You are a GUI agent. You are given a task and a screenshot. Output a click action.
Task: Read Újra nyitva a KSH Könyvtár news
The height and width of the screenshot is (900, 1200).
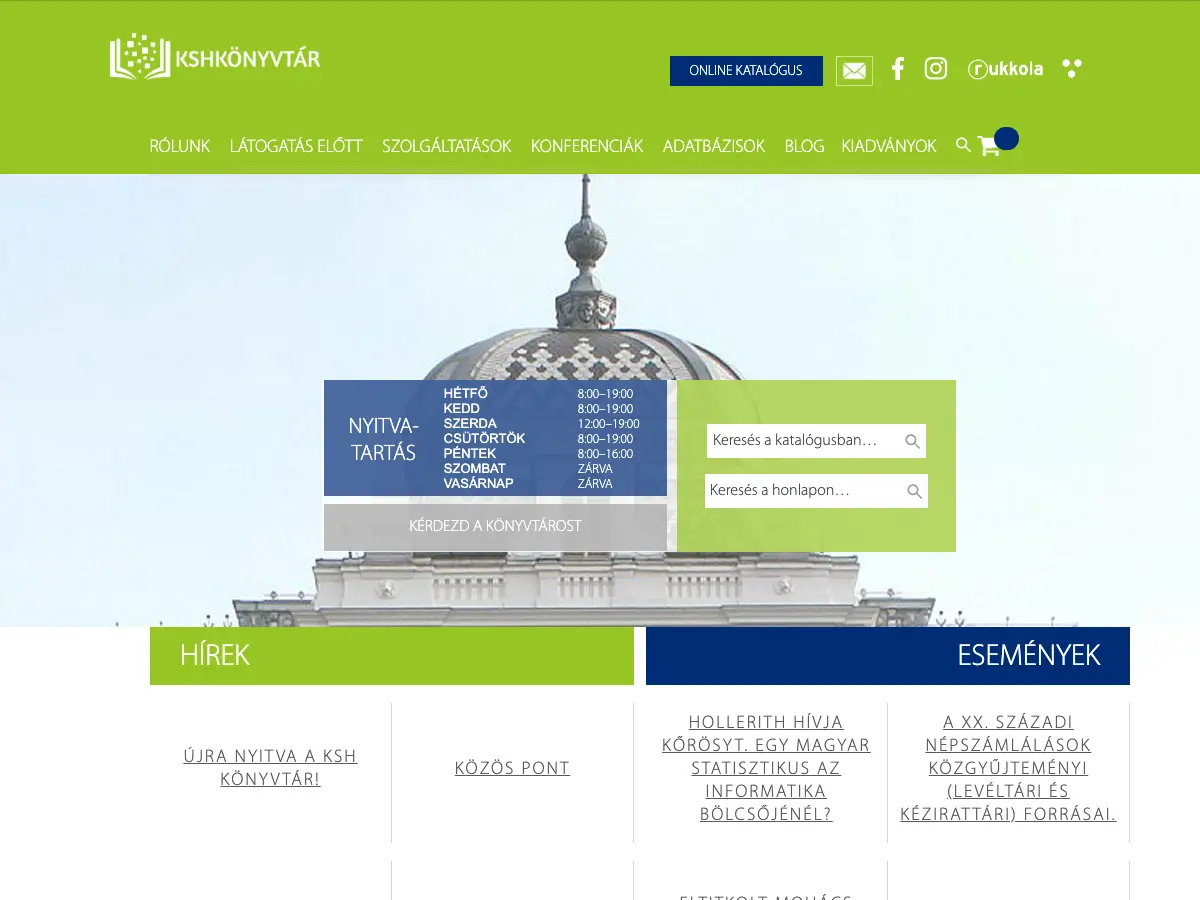(270, 768)
